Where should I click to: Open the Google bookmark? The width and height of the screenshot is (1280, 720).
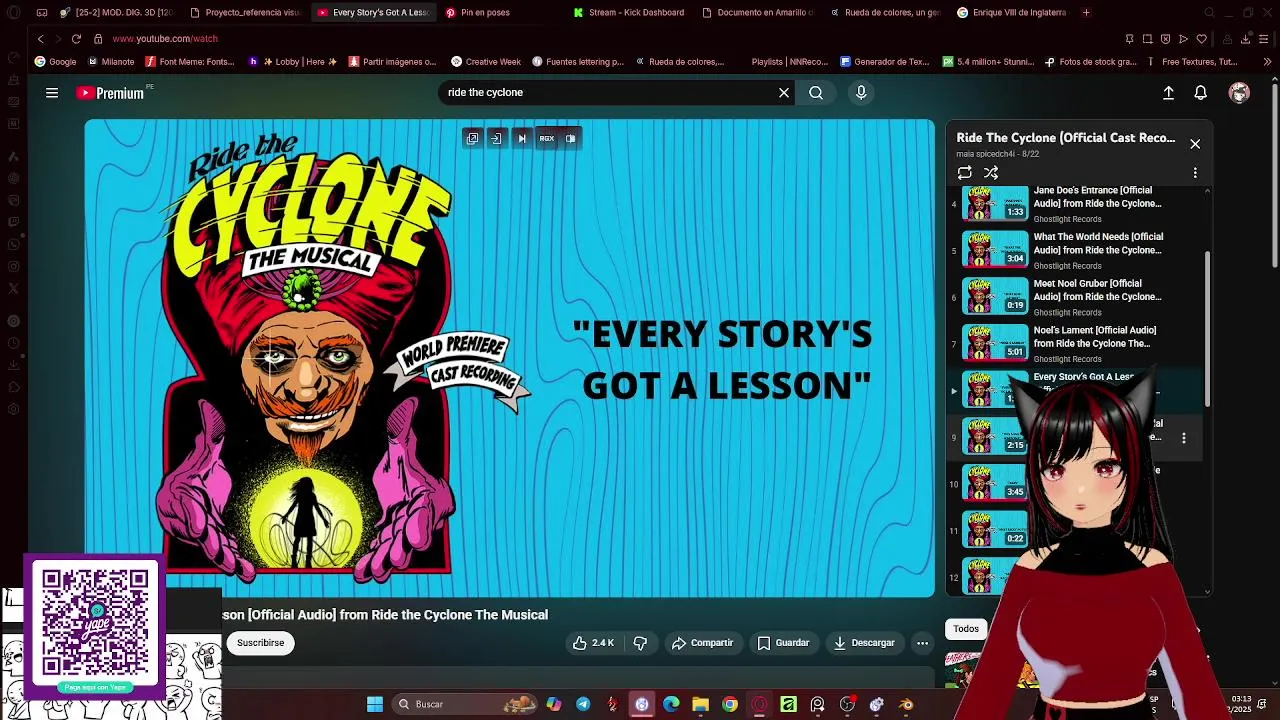coord(55,62)
